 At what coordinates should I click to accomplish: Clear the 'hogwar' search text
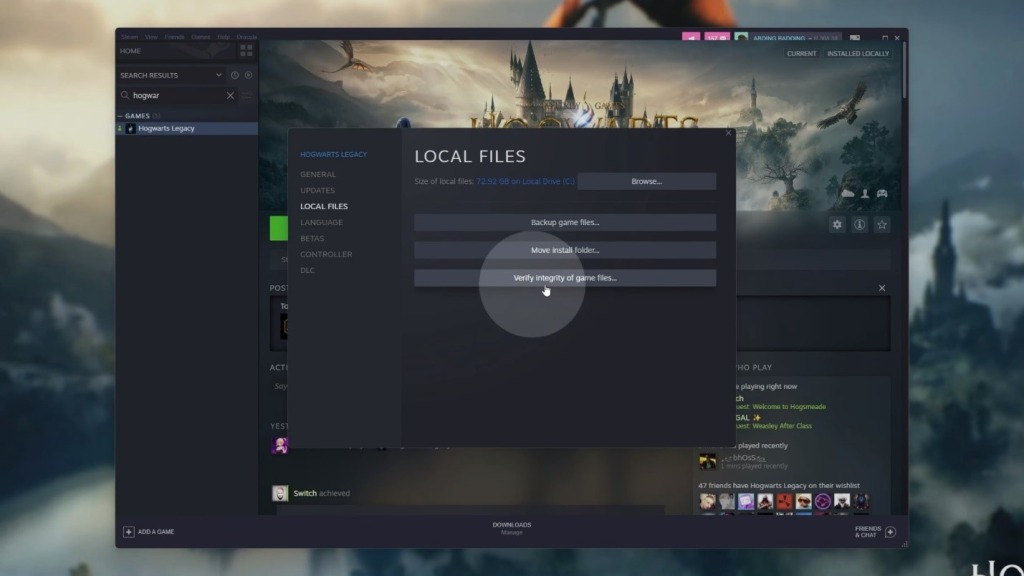point(230,95)
